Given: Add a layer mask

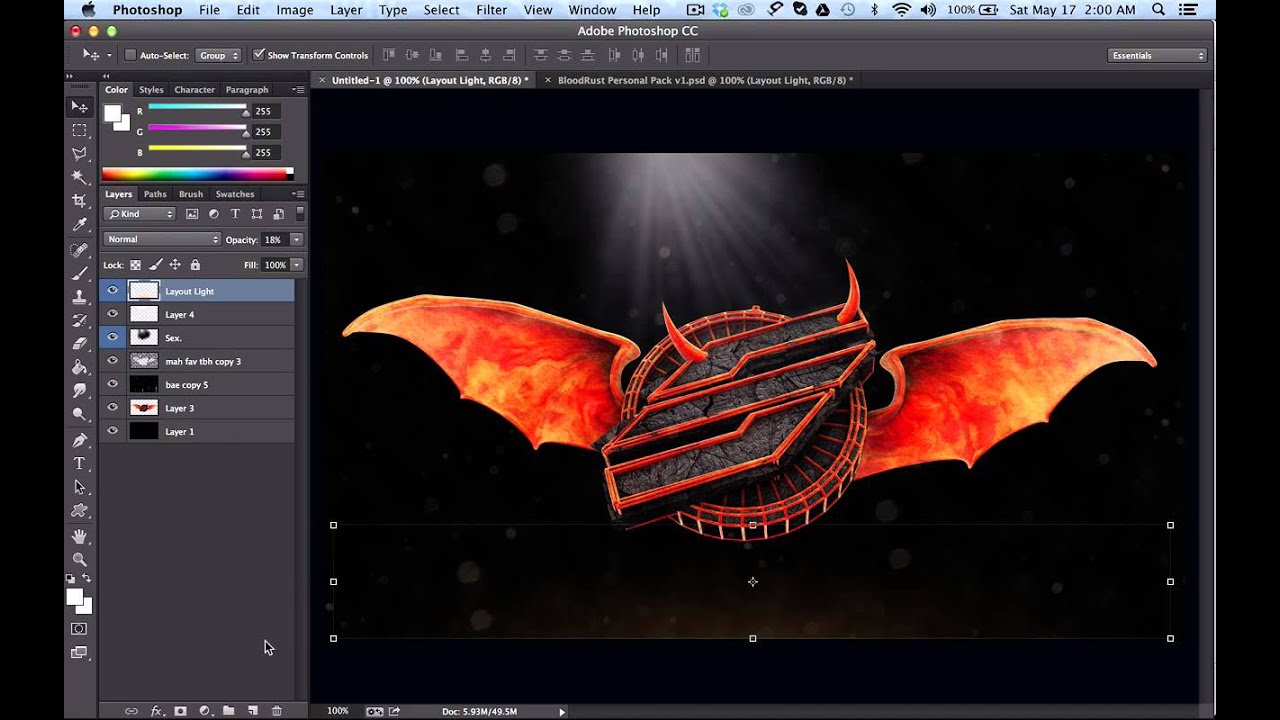Looking at the screenshot, I should click(181, 711).
